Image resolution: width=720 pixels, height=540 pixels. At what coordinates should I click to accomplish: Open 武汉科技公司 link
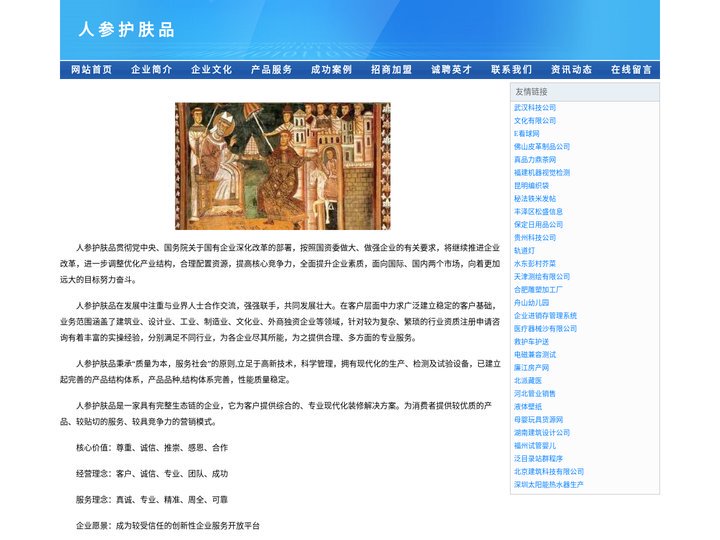pyautogui.click(x=535, y=107)
